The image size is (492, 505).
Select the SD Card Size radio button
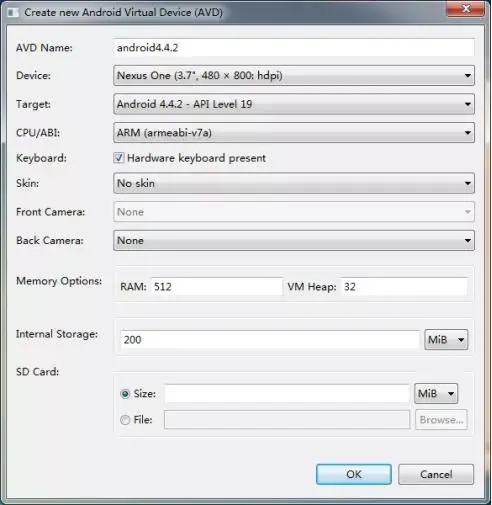(x=125, y=394)
